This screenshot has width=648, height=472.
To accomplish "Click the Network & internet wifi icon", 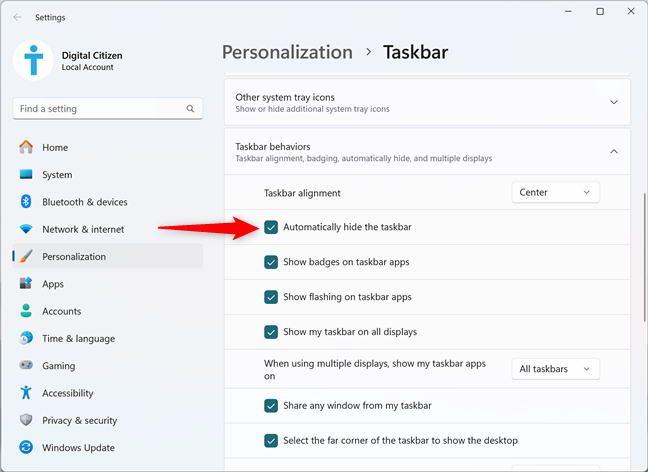I will 26,229.
